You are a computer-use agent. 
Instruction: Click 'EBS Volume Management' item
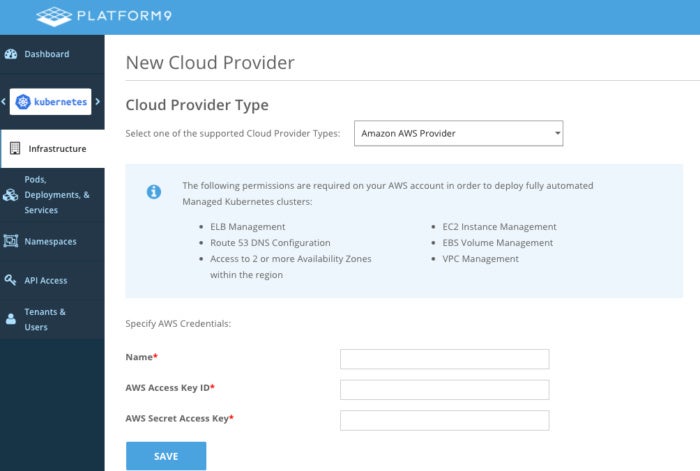(x=498, y=243)
